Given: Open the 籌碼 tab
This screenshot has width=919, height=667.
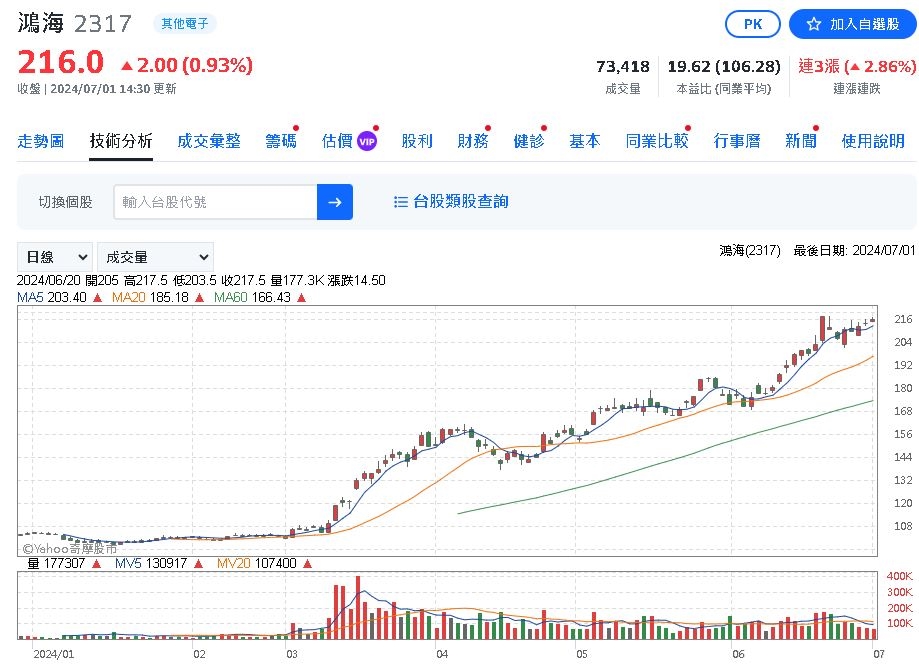Looking at the screenshot, I should 280,141.
